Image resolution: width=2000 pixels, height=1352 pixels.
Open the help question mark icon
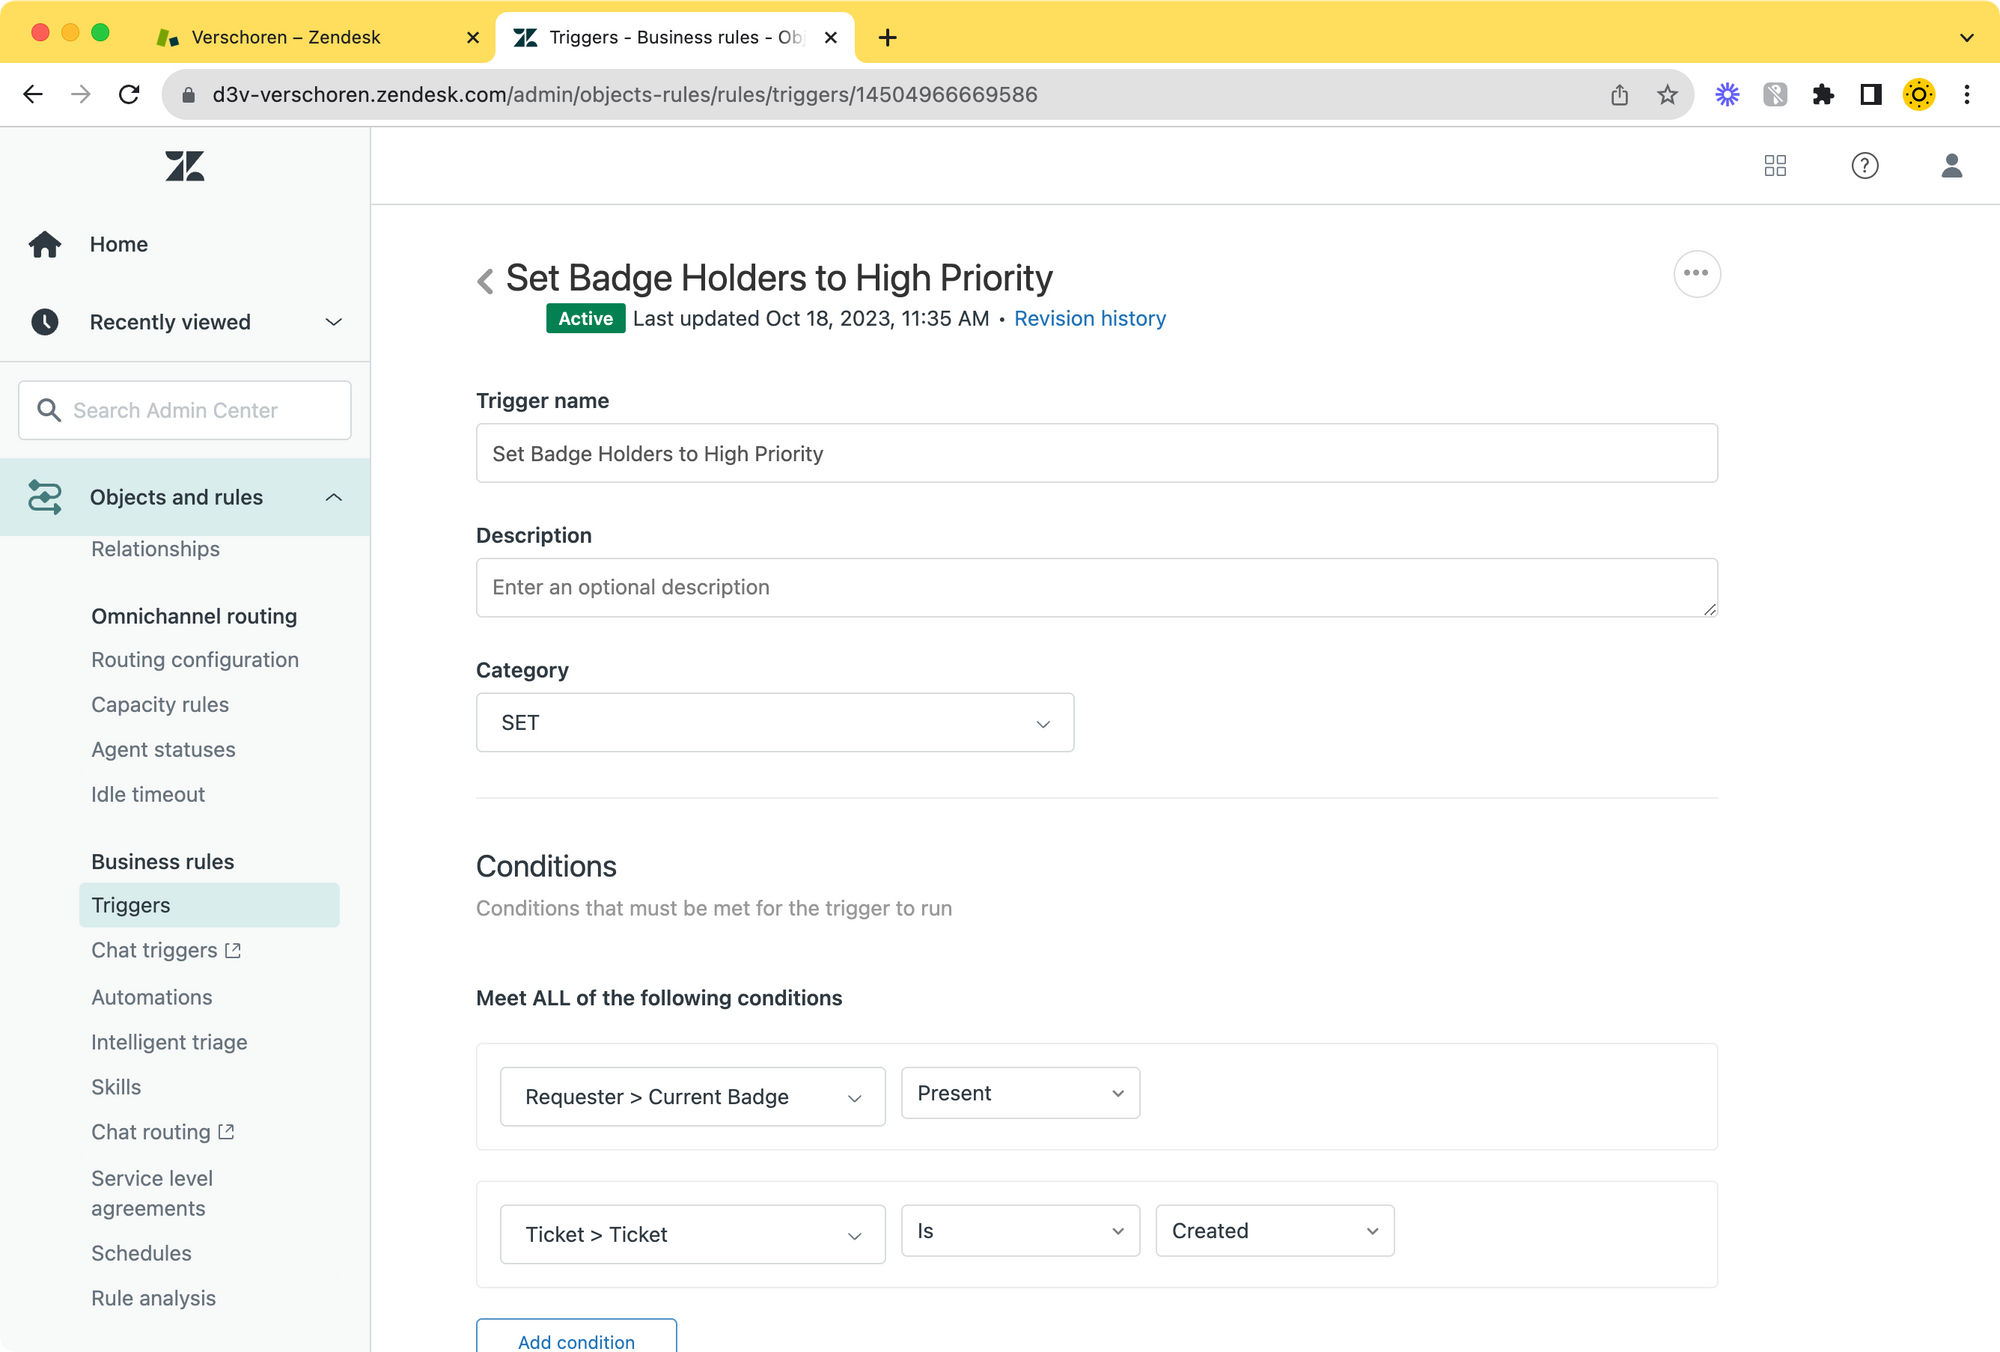pyautogui.click(x=1865, y=166)
